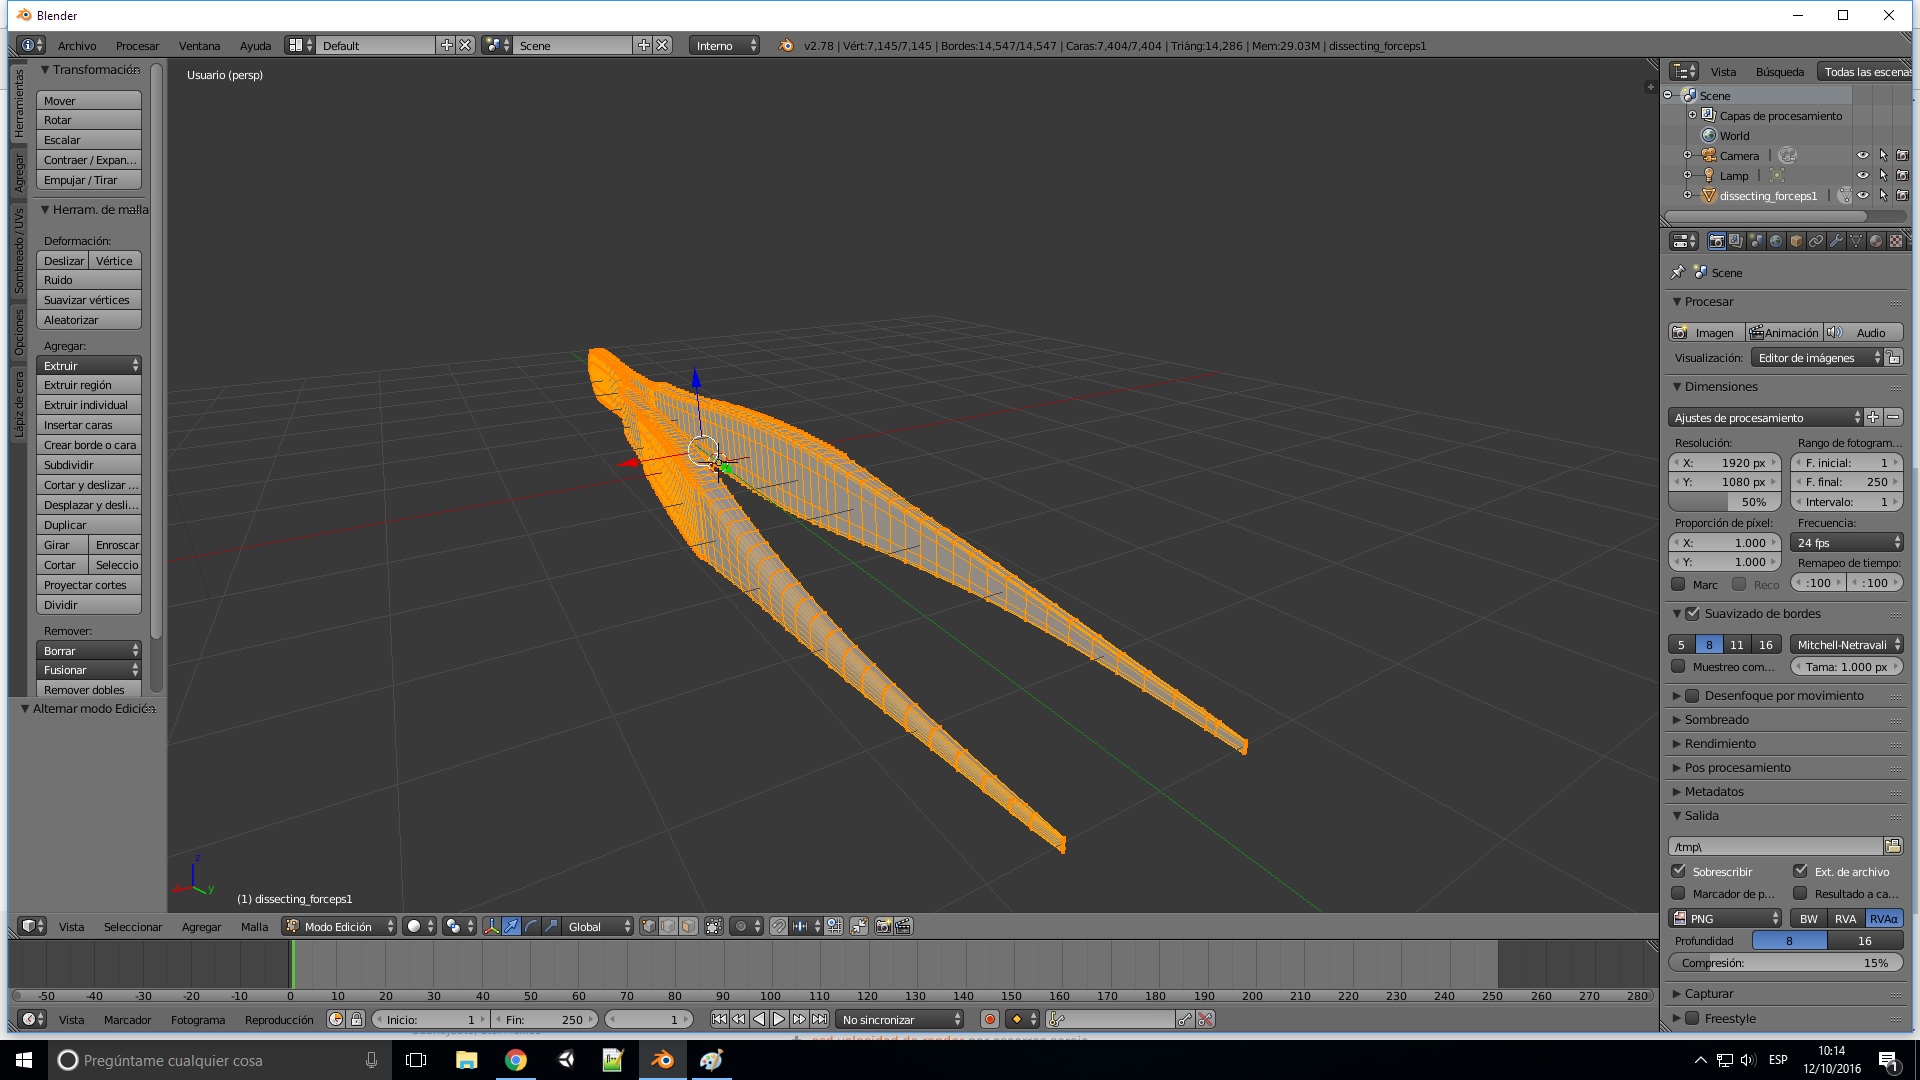The height and width of the screenshot is (1080, 1920).
Task: Open the Material properties sphere tab
Action: click(1876, 241)
